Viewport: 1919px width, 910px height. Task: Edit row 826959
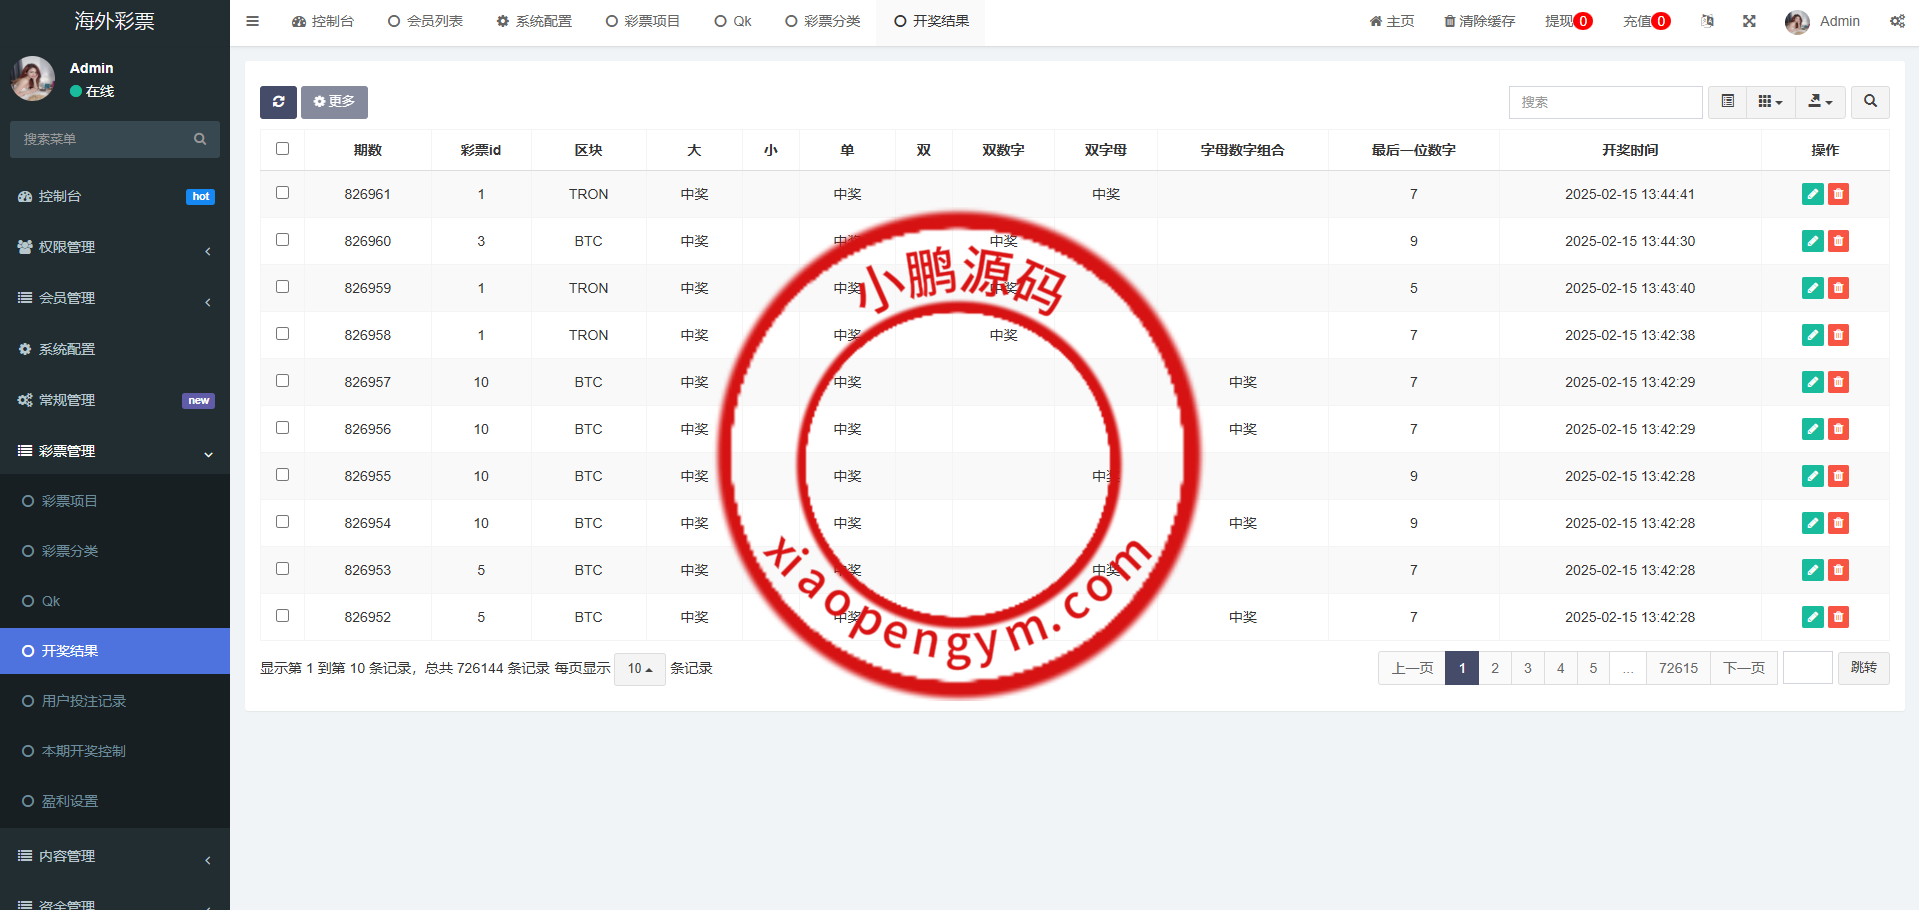click(1812, 288)
